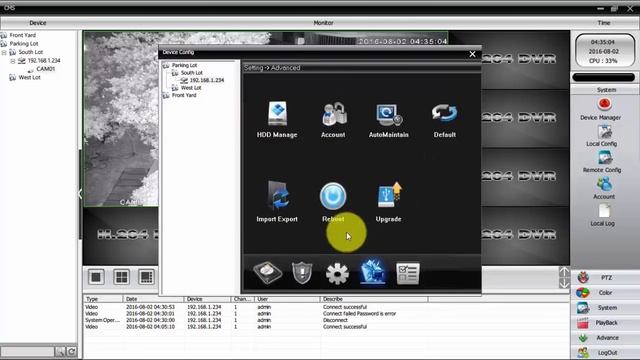Image resolution: width=640 pixels, height=360 pixels.
Task: Click the Type column header in log
Action: (103, 299)
